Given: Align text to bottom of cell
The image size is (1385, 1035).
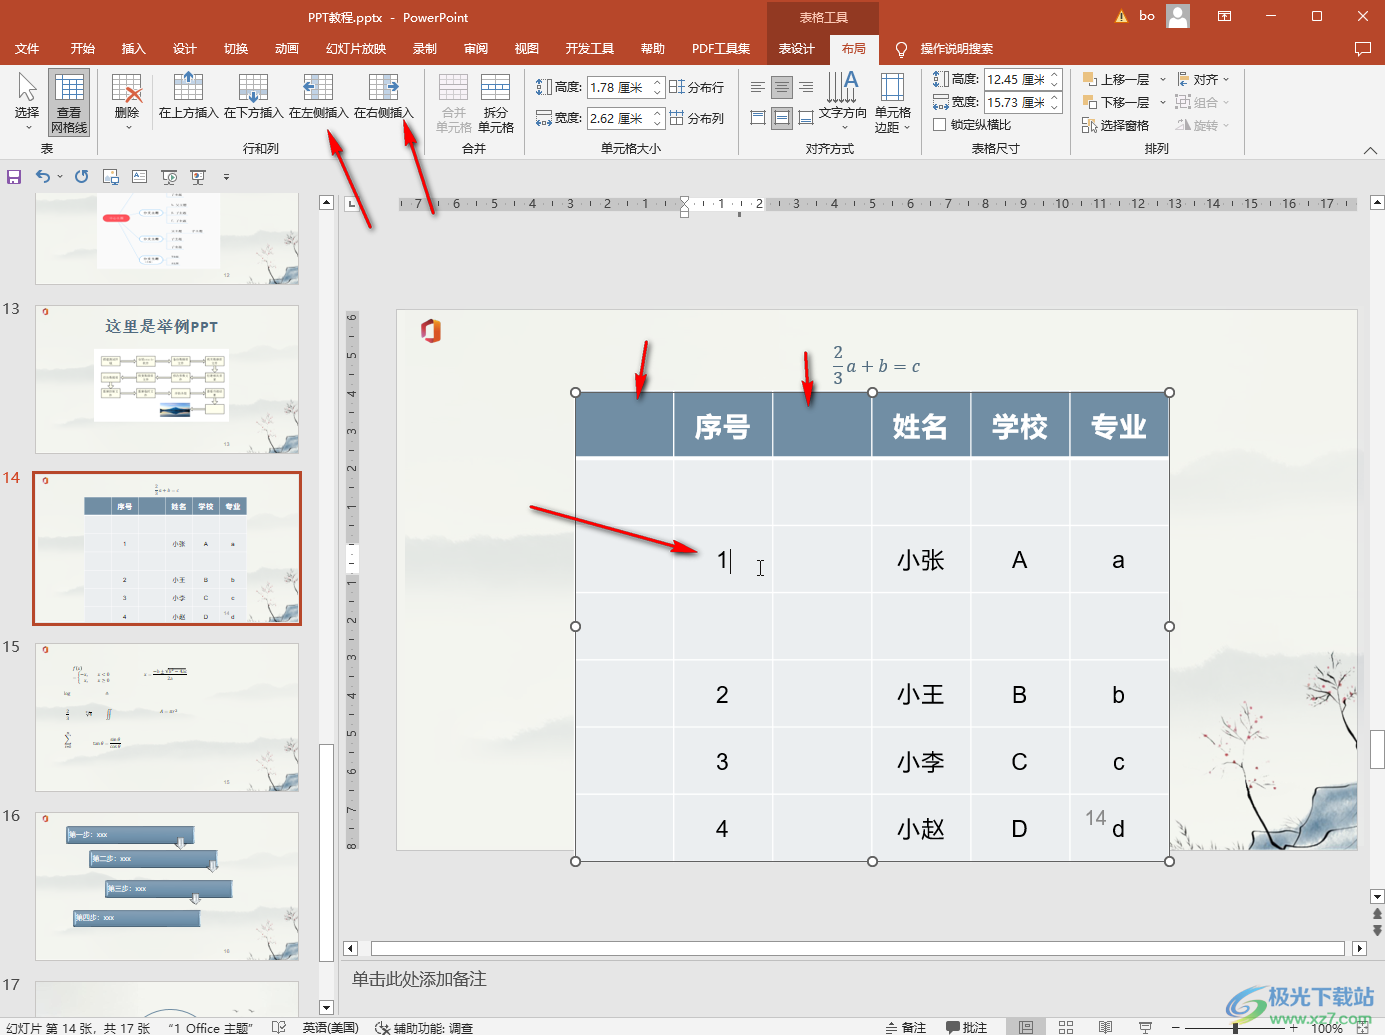Looking at the screenshot, I should click(x=806, y=118).
